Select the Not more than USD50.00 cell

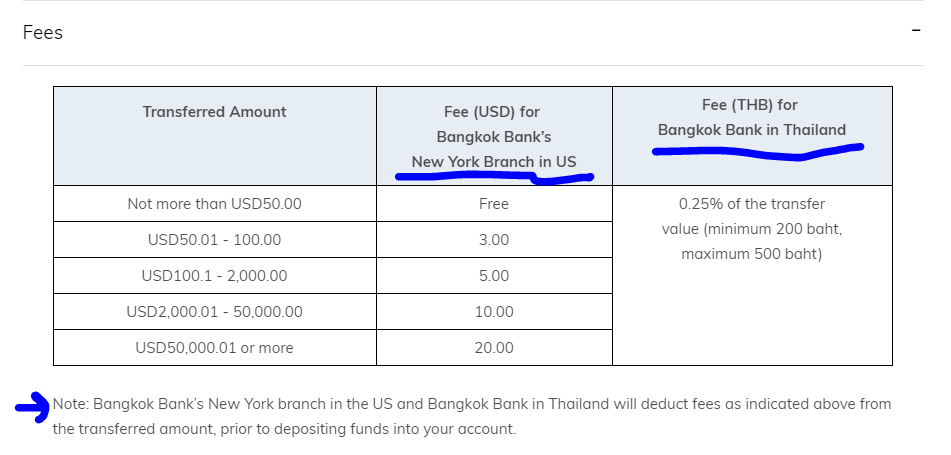215,204
